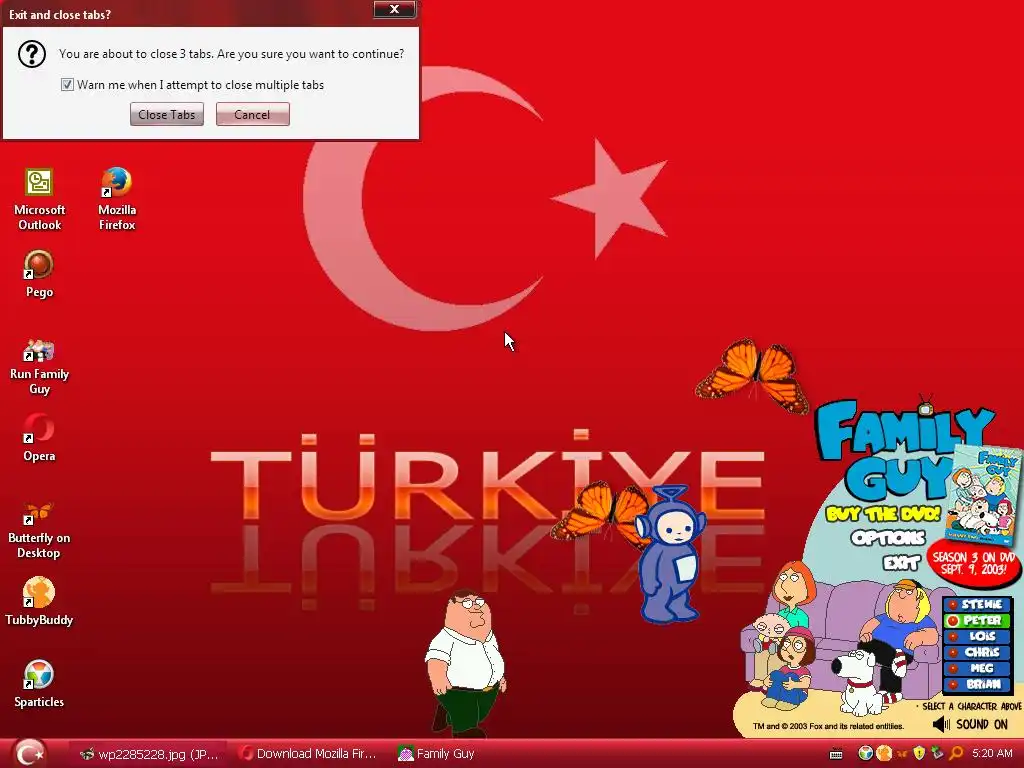Click the TubbyBuddy icon in system tray

pyautogui.click(x=884, y=754)
